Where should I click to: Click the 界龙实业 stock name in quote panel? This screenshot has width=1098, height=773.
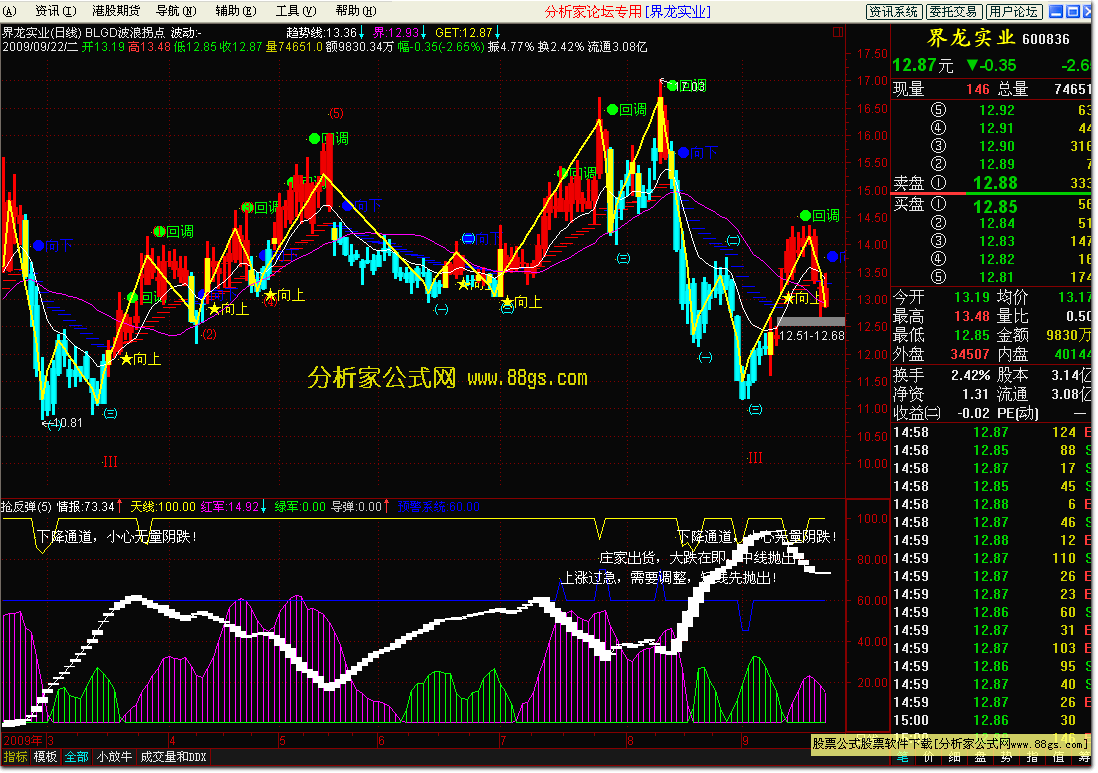pyautogui.click(x=971, y=38)
